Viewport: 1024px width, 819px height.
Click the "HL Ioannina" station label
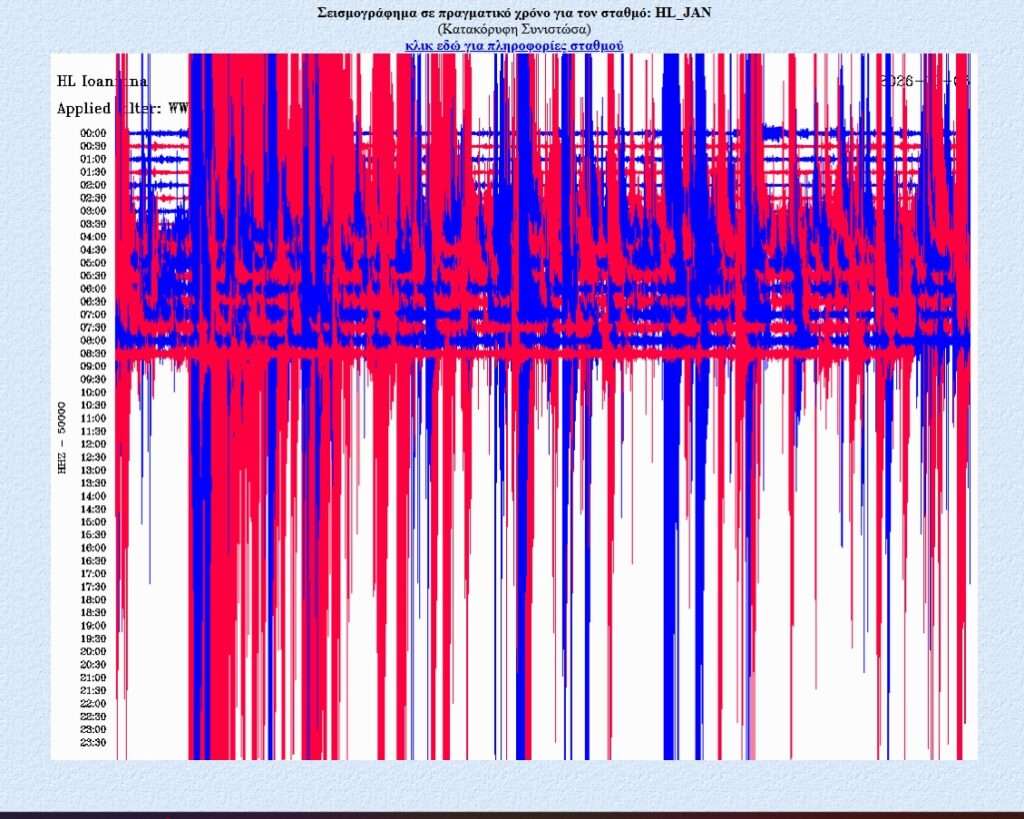pyautogui.click(x=102, y=81)
